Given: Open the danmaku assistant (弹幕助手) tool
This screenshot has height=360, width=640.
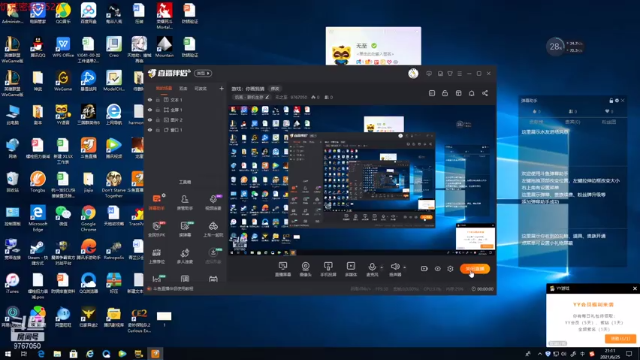Looking at the screenshot, I should pyautogui.click(x=157, y=202).
